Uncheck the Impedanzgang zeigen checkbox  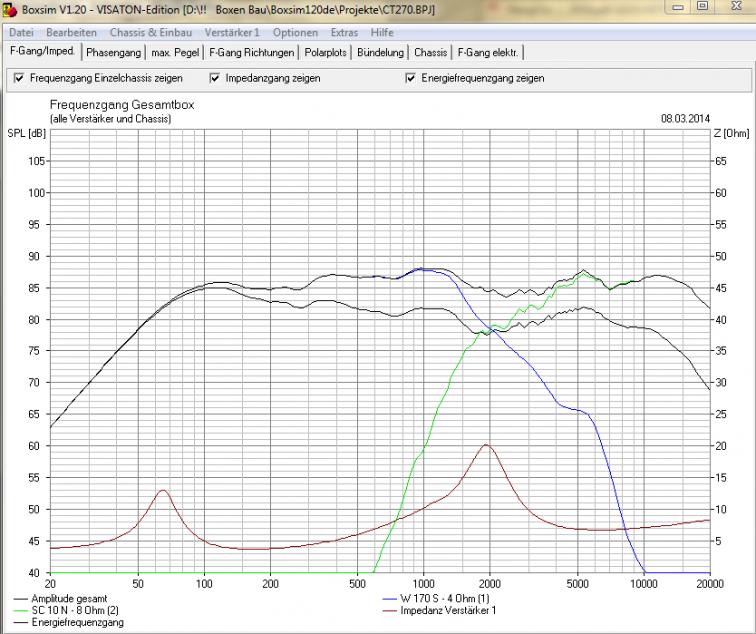214,78
